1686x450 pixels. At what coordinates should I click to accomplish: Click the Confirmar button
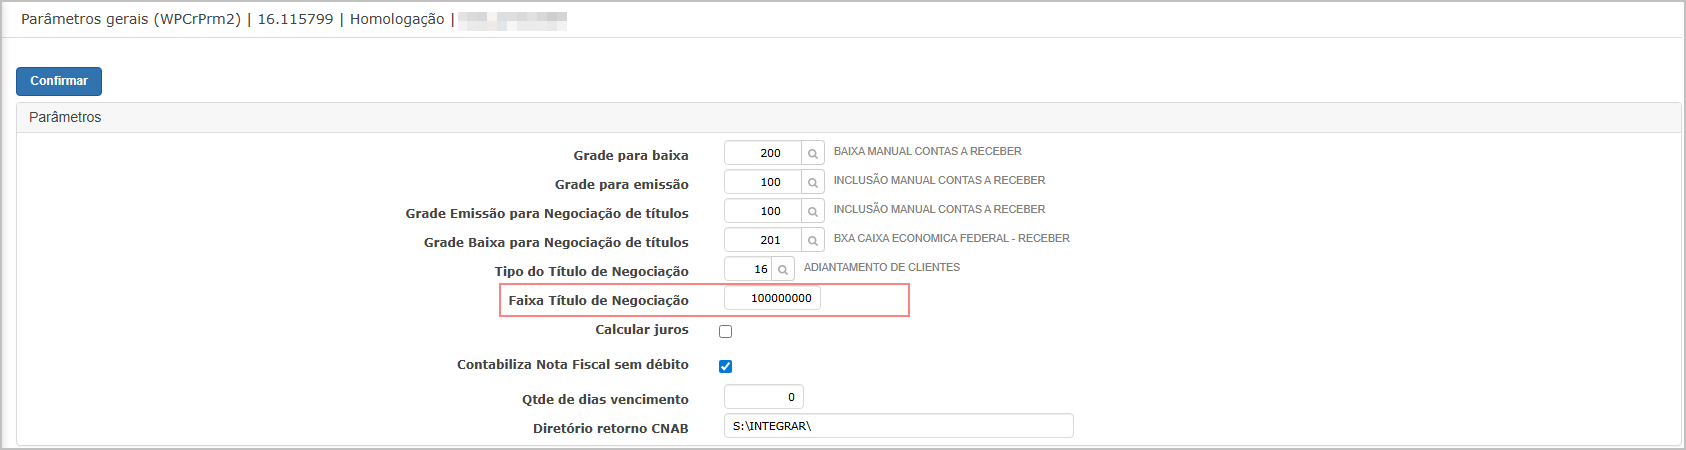point(59,81)
